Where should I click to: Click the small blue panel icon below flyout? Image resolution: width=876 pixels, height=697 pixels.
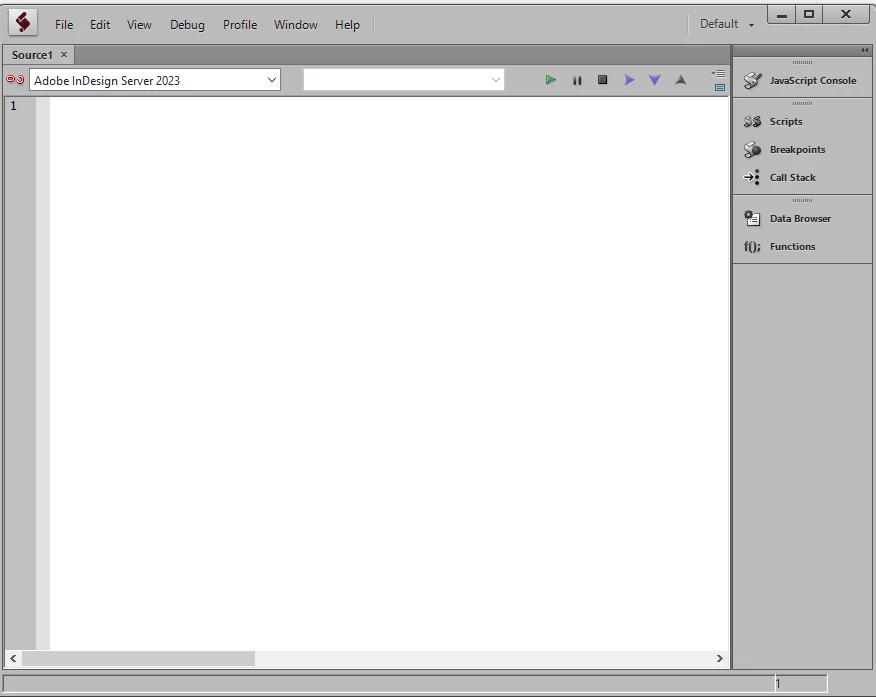pyautogui.click(x=720, y=87)
